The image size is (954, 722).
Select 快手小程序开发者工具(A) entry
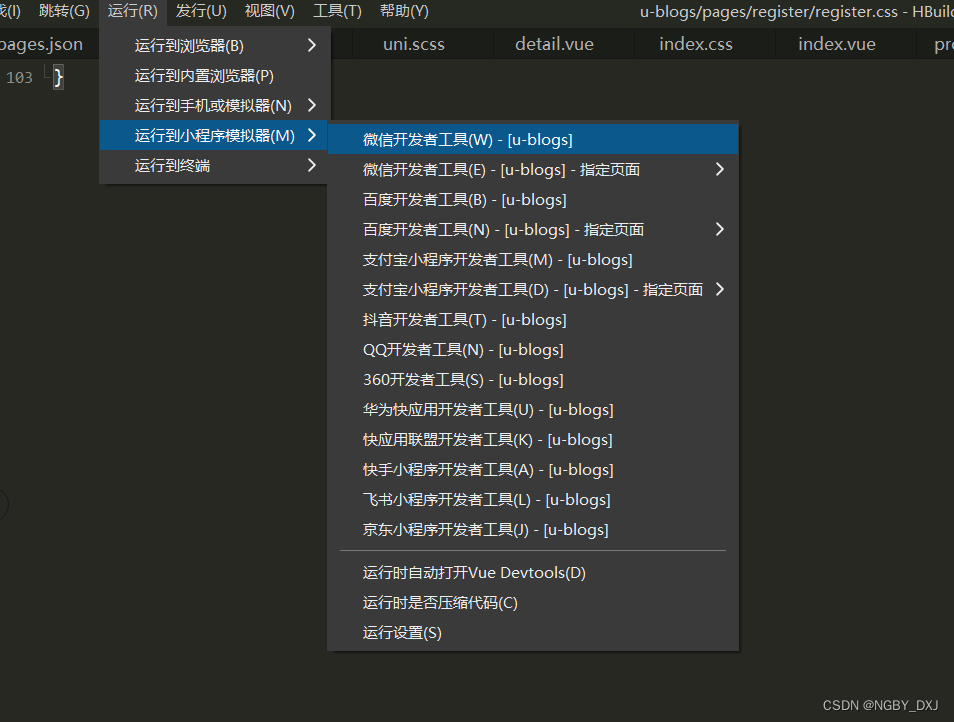488,470
